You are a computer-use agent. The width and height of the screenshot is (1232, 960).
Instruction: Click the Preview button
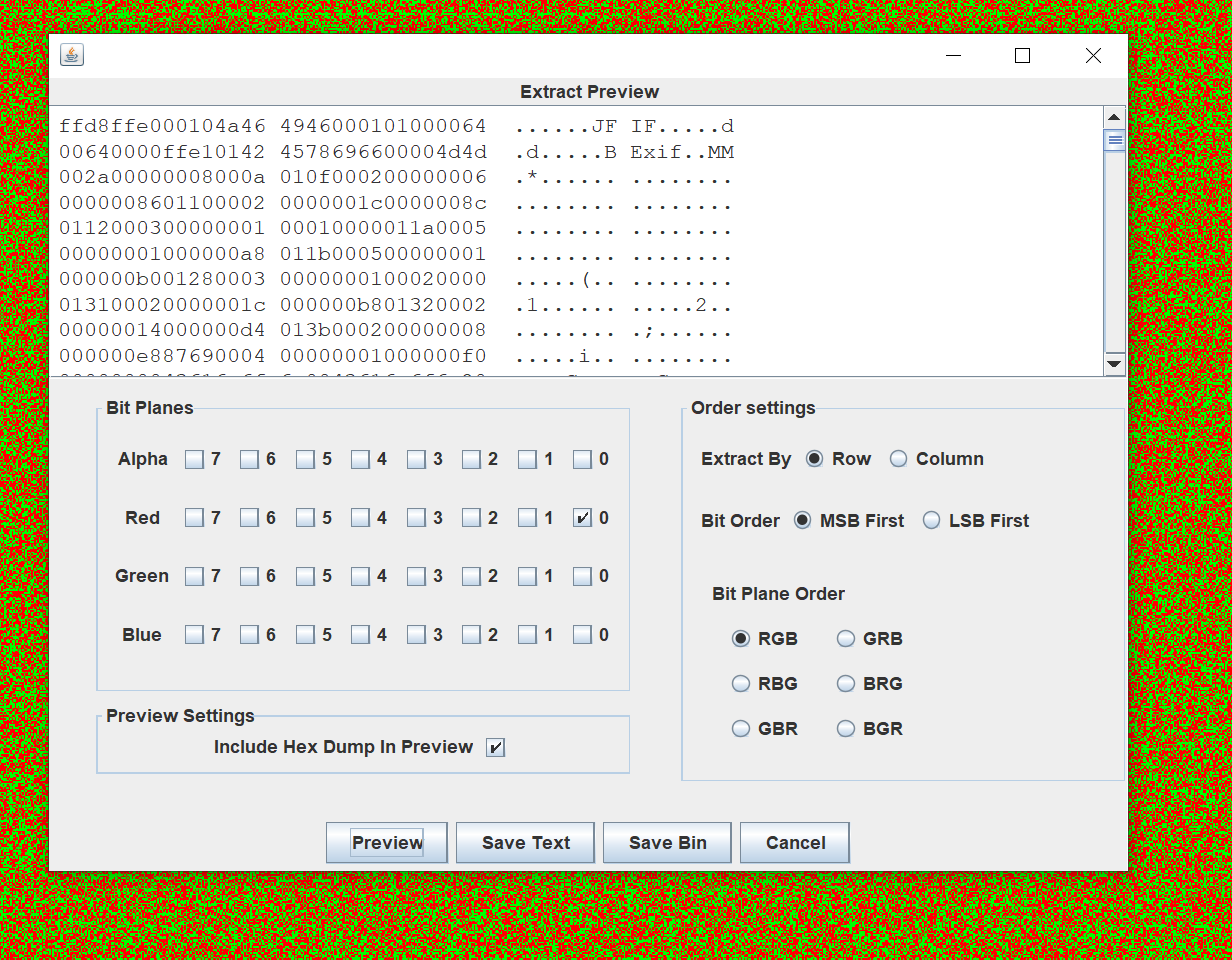click(x=387, y=843)
